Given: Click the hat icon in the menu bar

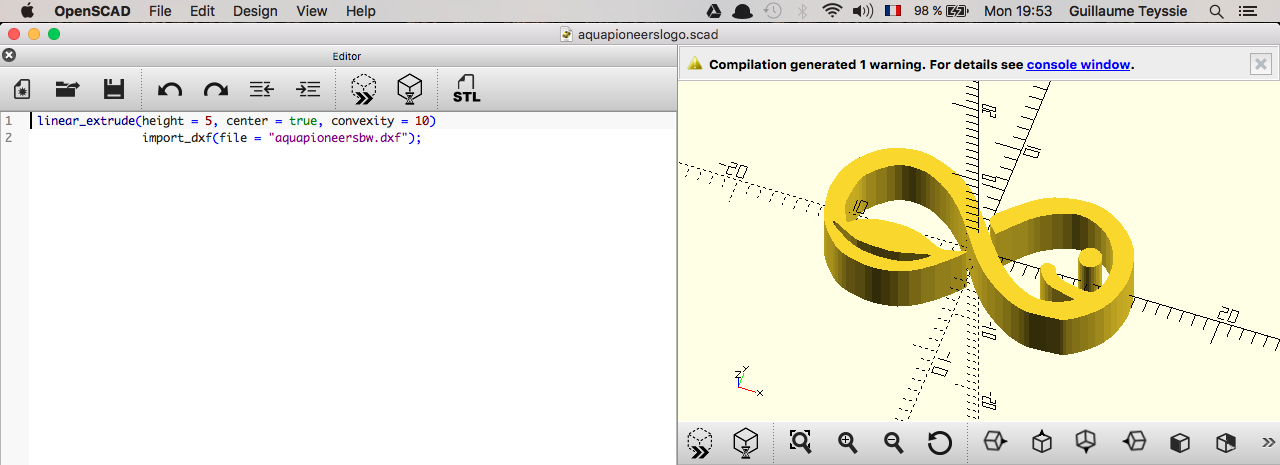Looking at the screenshot, I should [743, 11].
